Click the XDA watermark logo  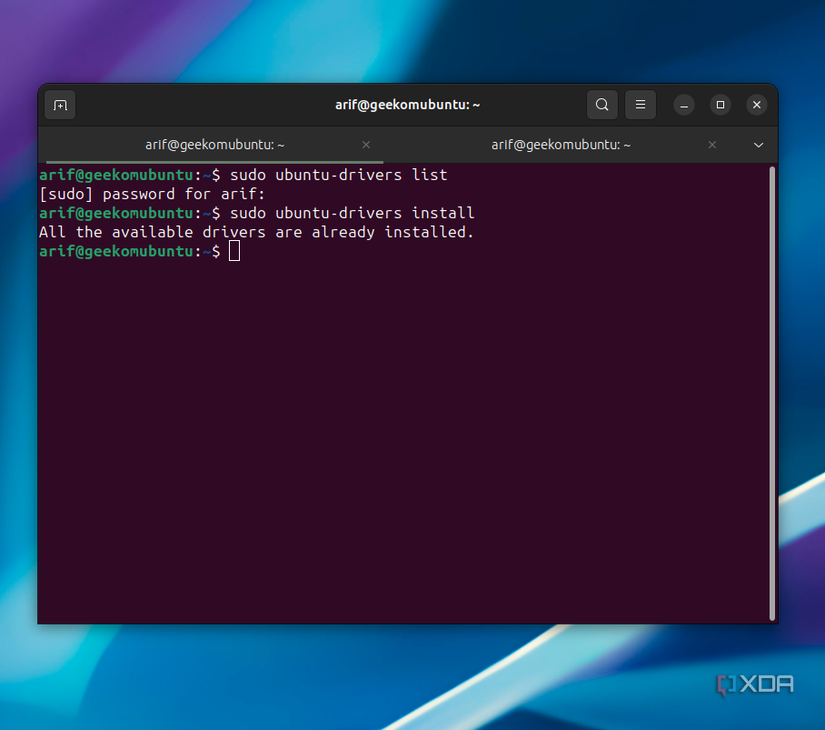pyautogui.click(x=755, y=684)
